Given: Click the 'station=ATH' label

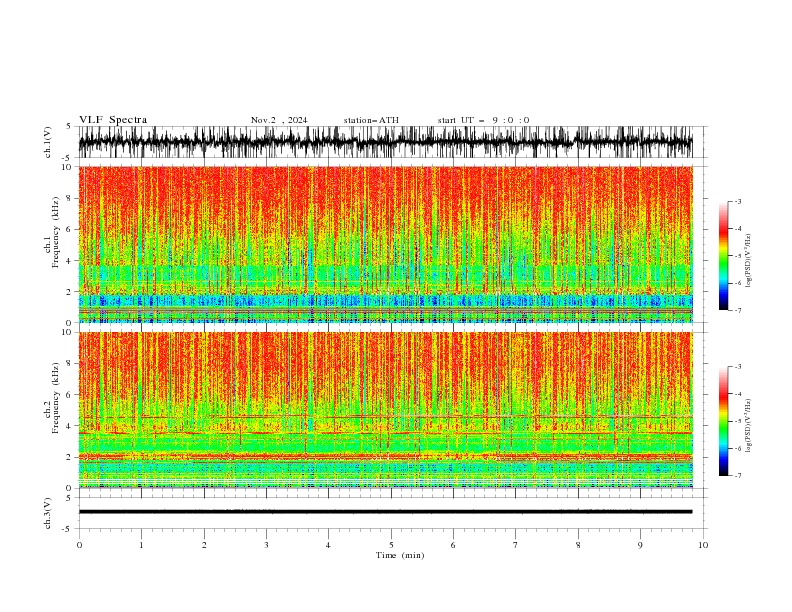Looking at the screenshot, I should (371, 120).
